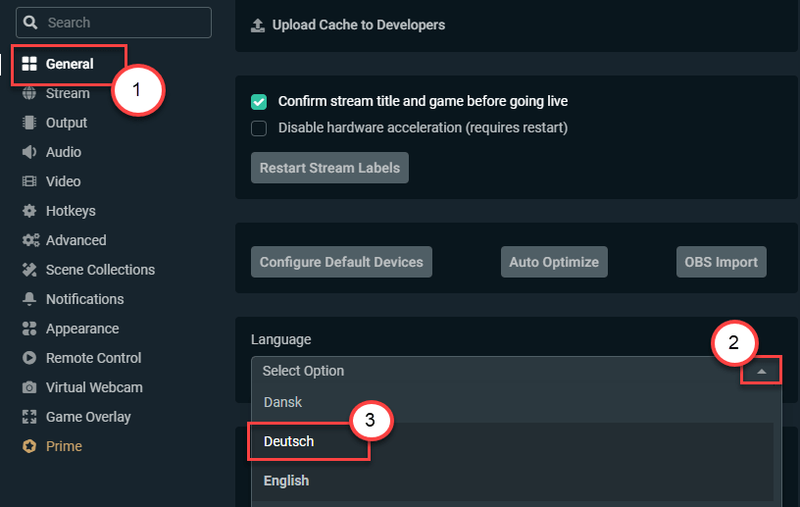Open Audio settings via speaker icon
800x507 pixels.
point(29,152)
